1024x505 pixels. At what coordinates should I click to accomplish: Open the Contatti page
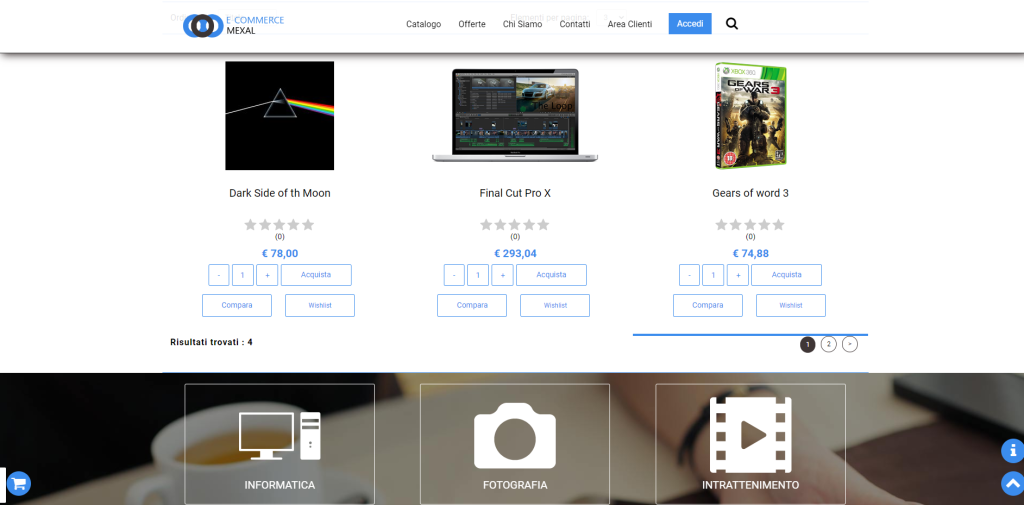pos(575,24)
